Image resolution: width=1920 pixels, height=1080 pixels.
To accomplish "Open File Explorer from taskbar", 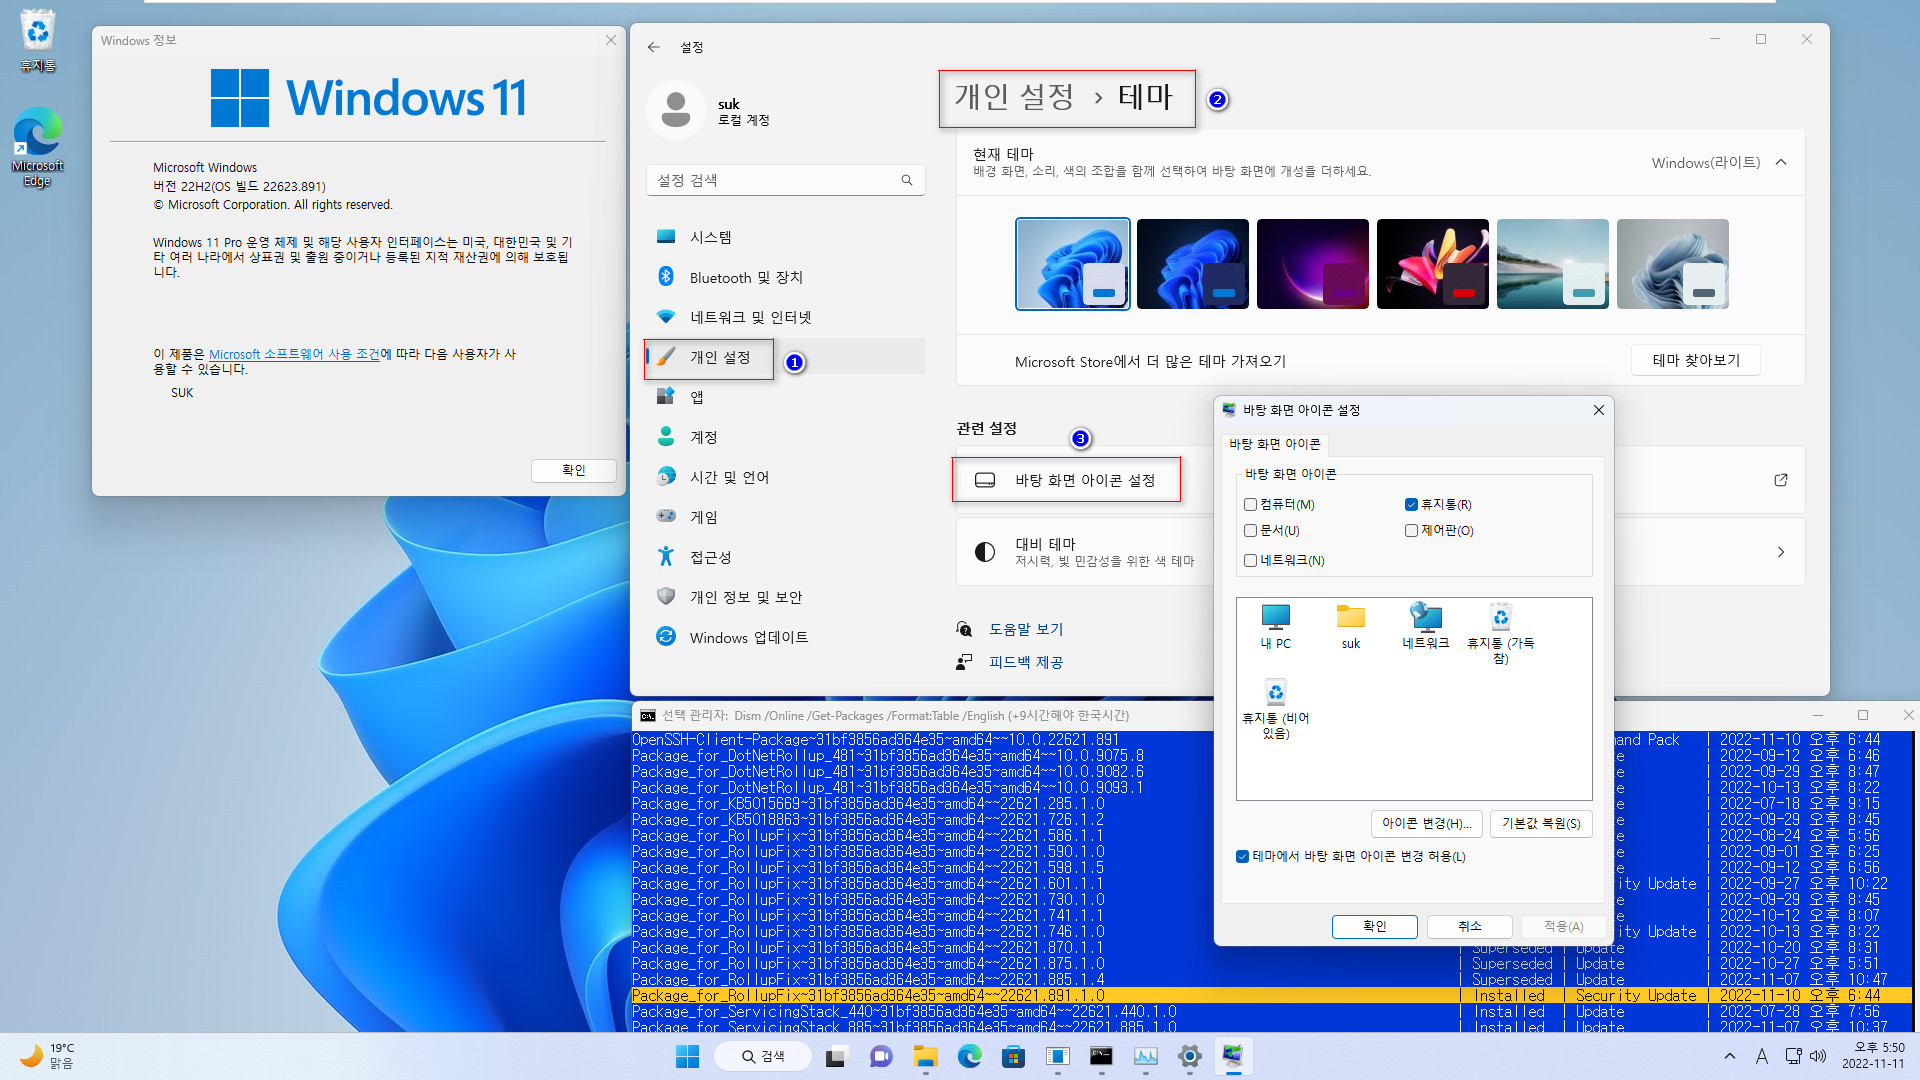I will click(x=925, y=1056).
